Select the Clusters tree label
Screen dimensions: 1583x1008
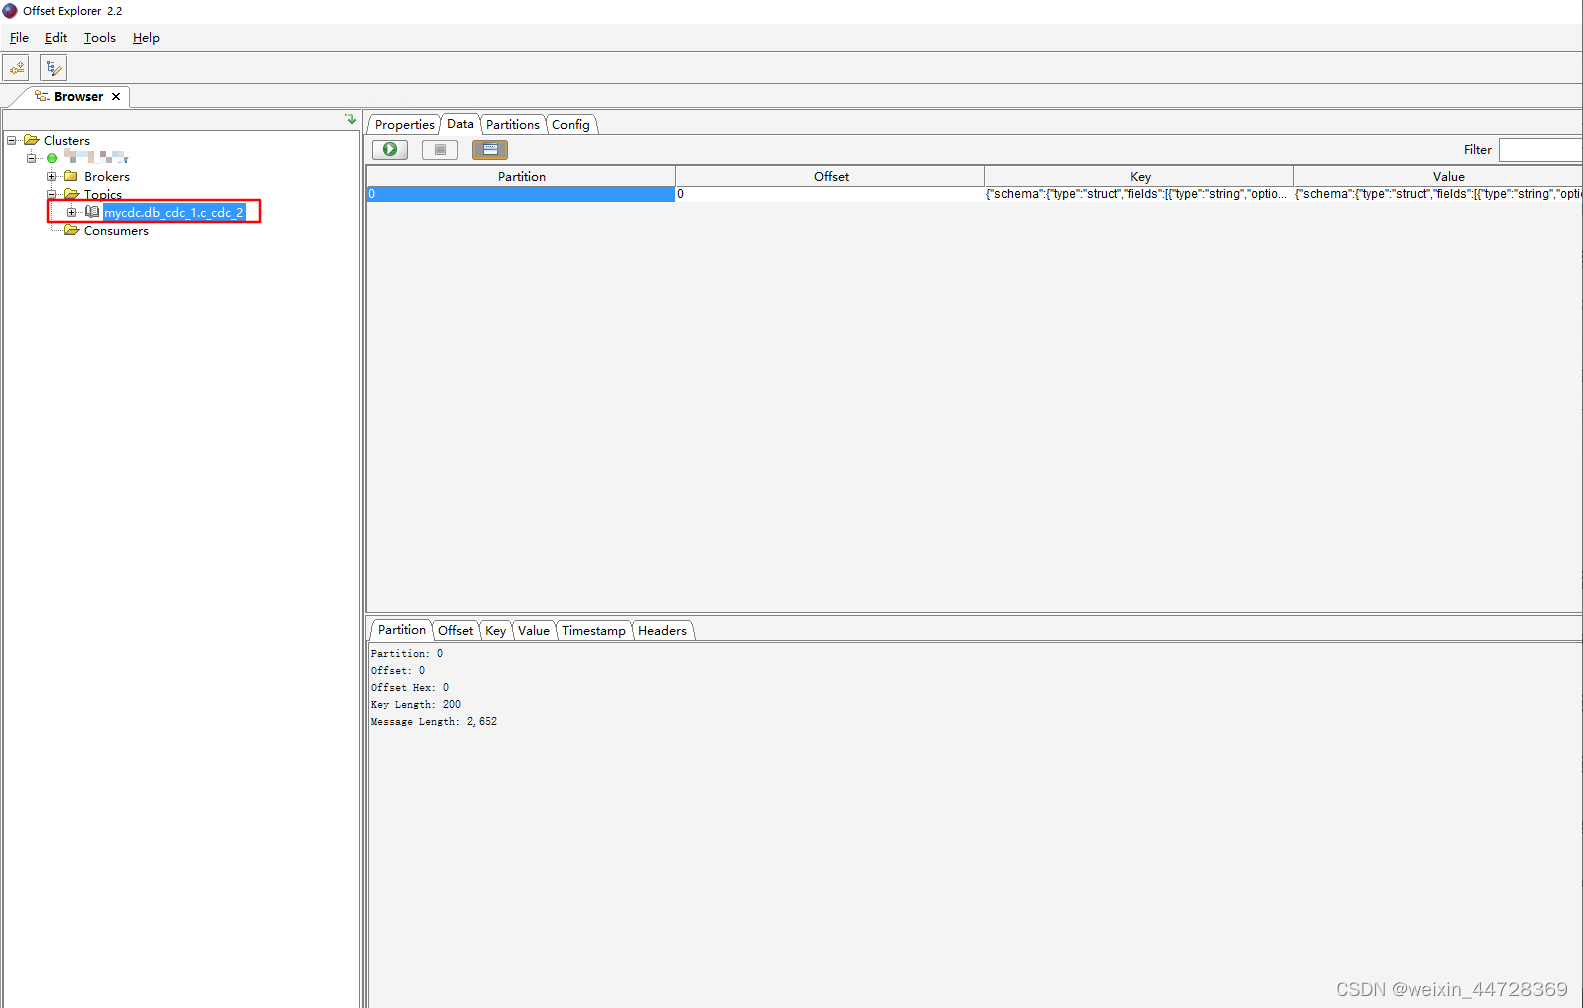67,141
